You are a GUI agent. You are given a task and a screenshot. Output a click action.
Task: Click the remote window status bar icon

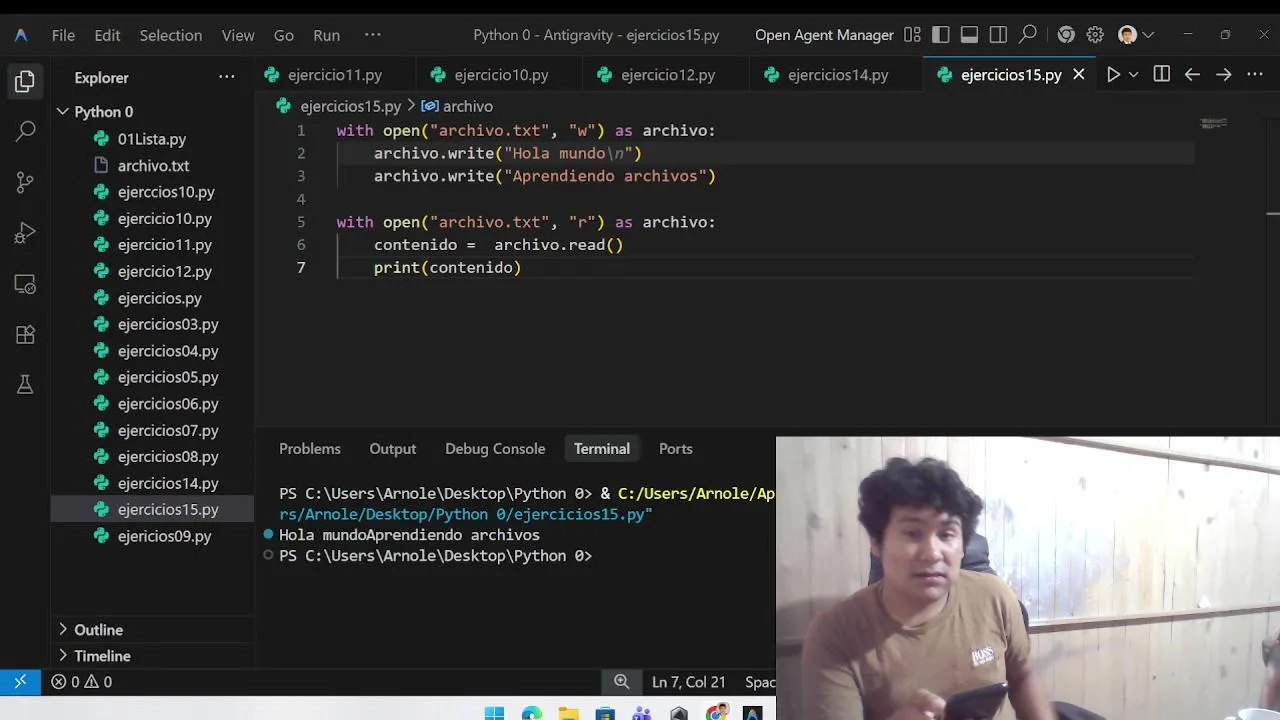point(20,682)
